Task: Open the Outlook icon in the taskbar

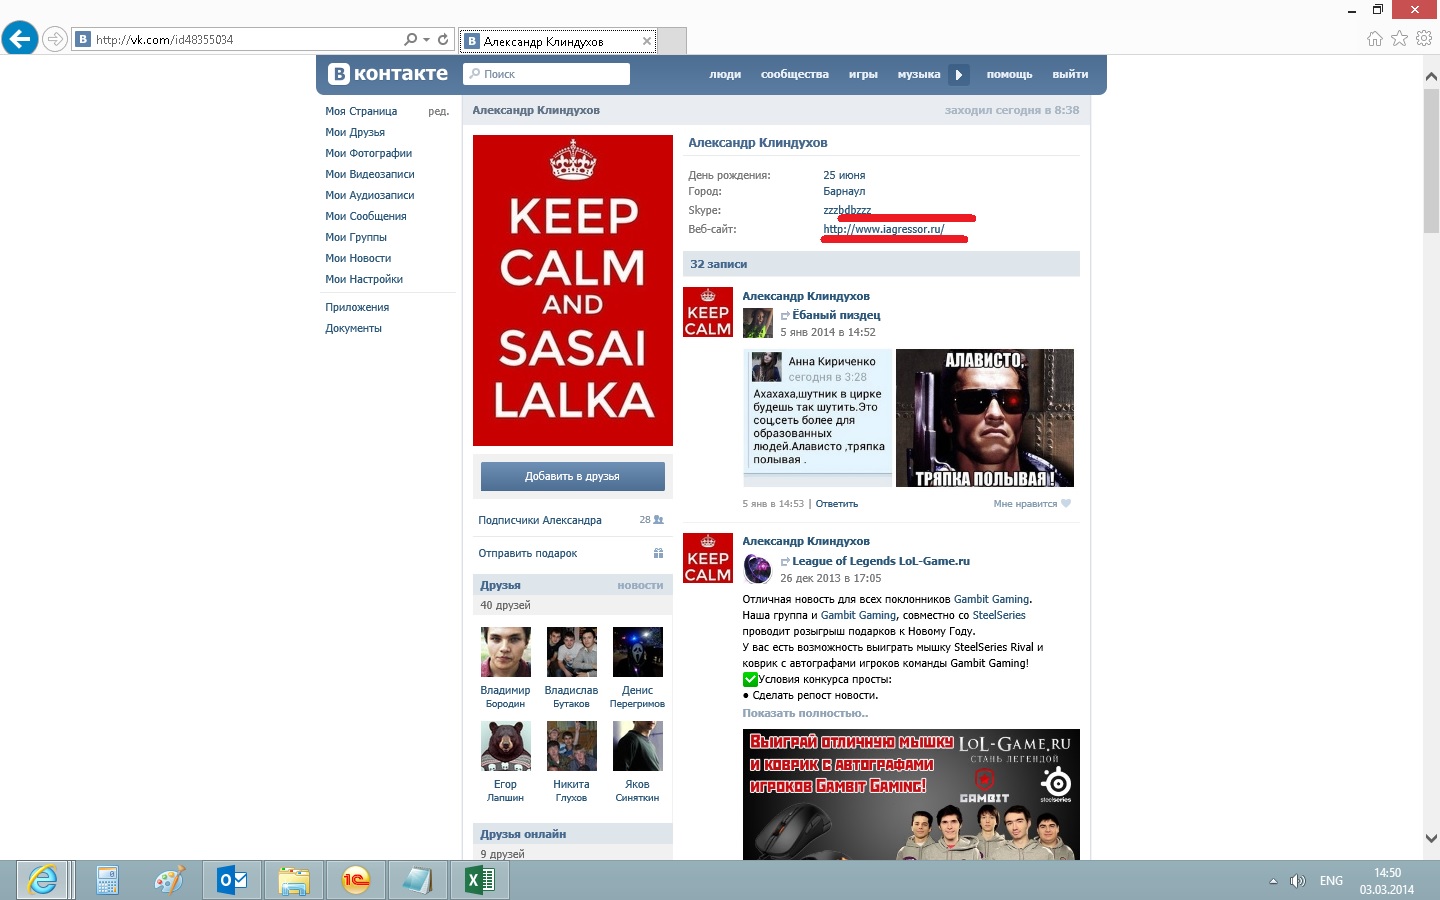Action: click(x=232, y=880)
